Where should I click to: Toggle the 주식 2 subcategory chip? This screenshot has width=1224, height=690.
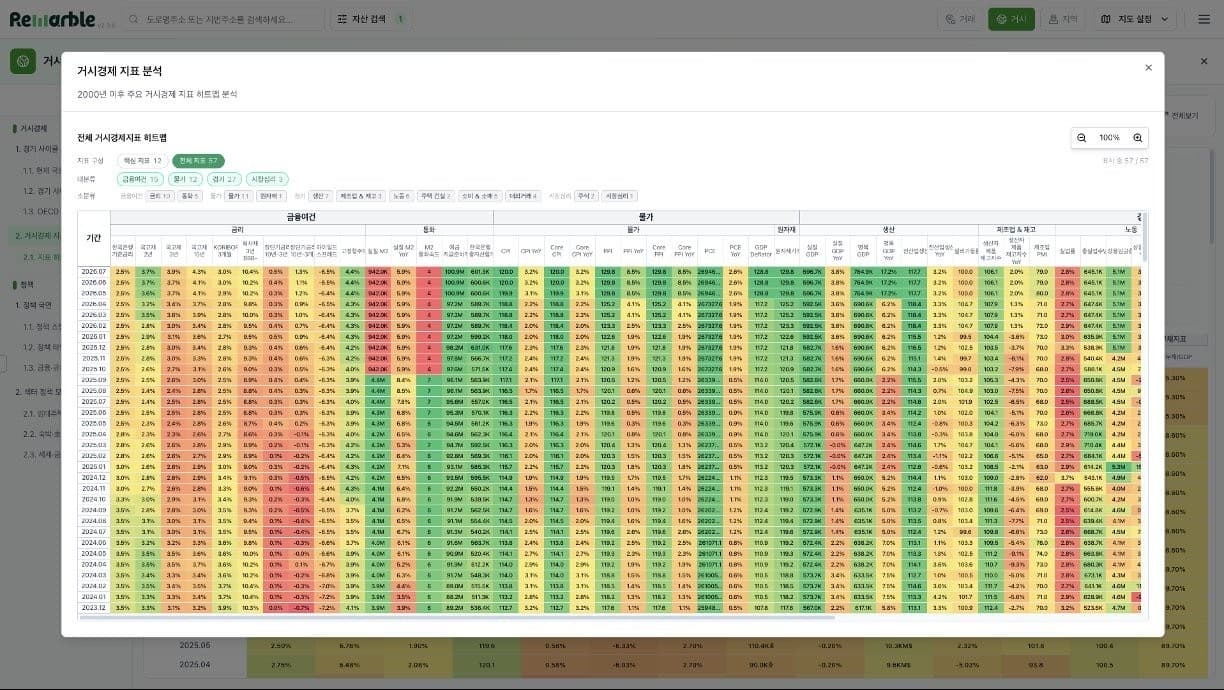[x=586, y=196]
